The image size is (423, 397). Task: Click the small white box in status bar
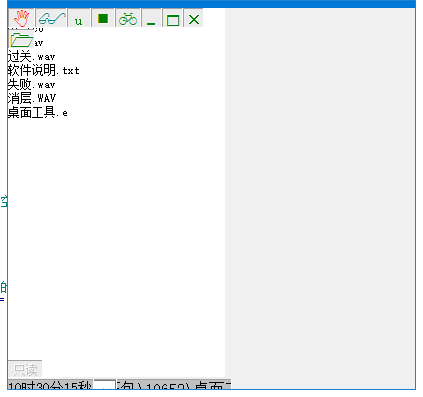tap(104, 384)
